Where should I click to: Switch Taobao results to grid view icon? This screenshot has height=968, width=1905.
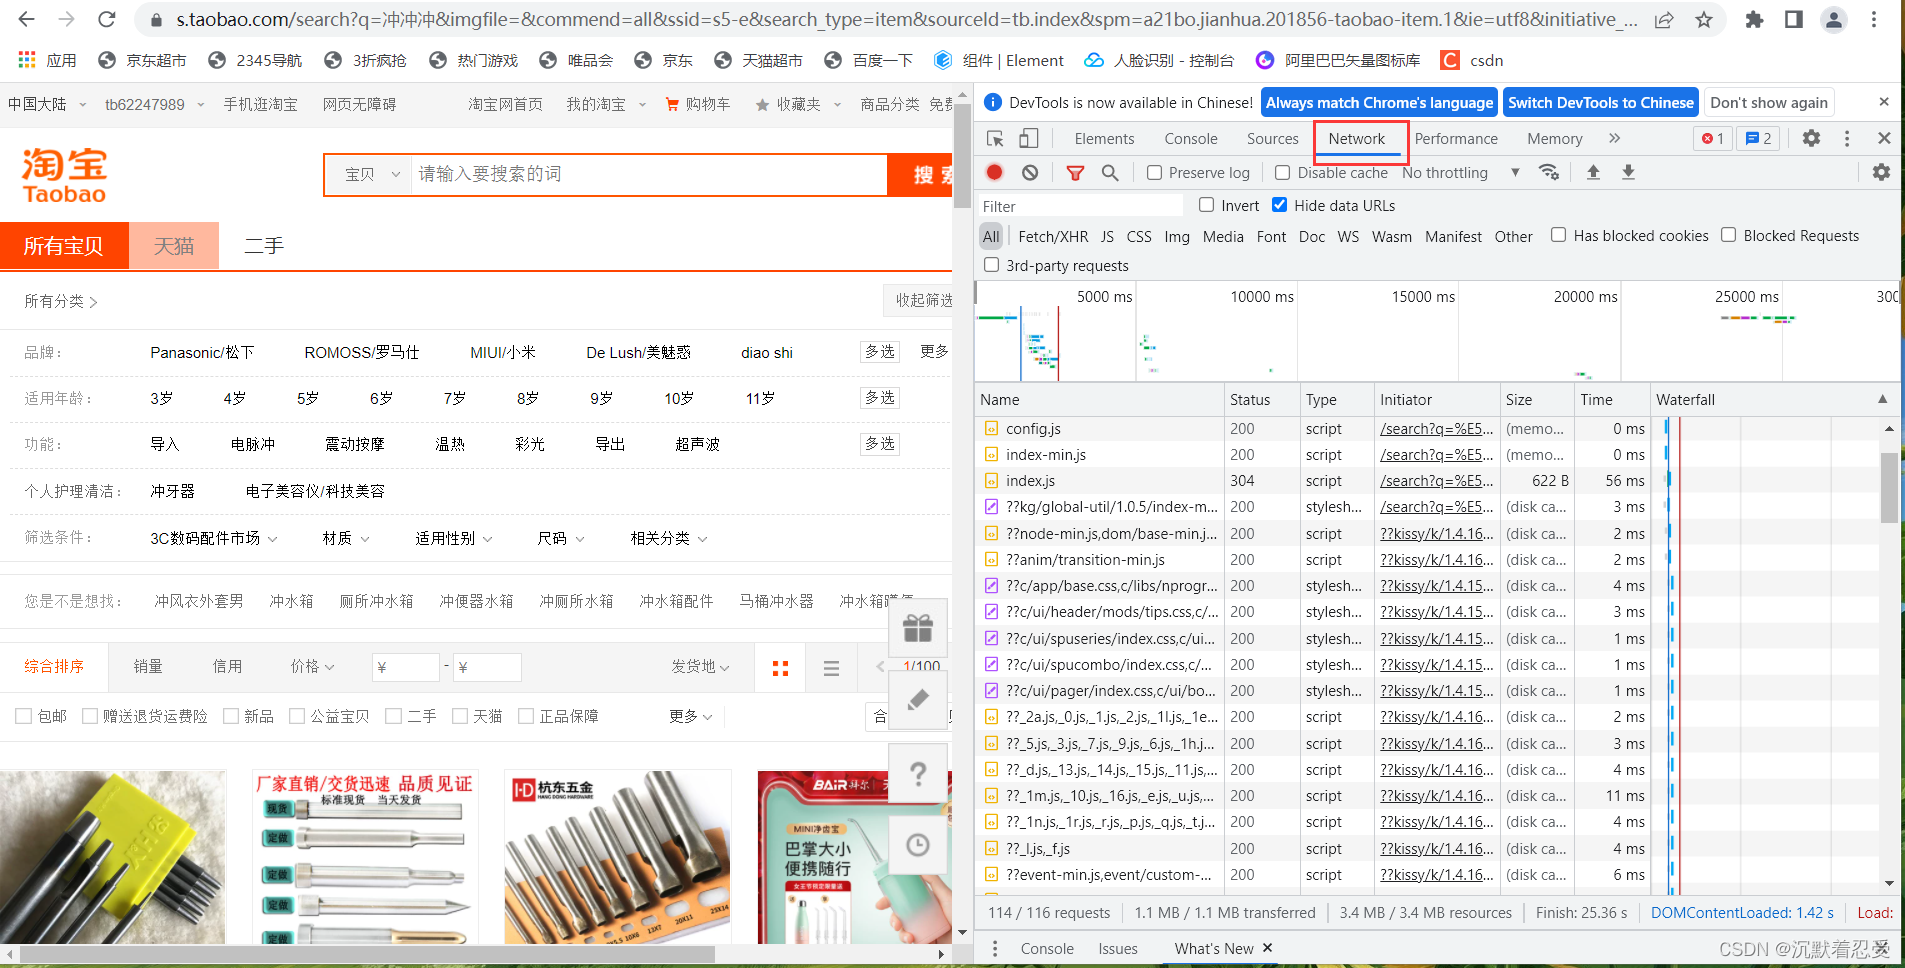tap(781, 668)
